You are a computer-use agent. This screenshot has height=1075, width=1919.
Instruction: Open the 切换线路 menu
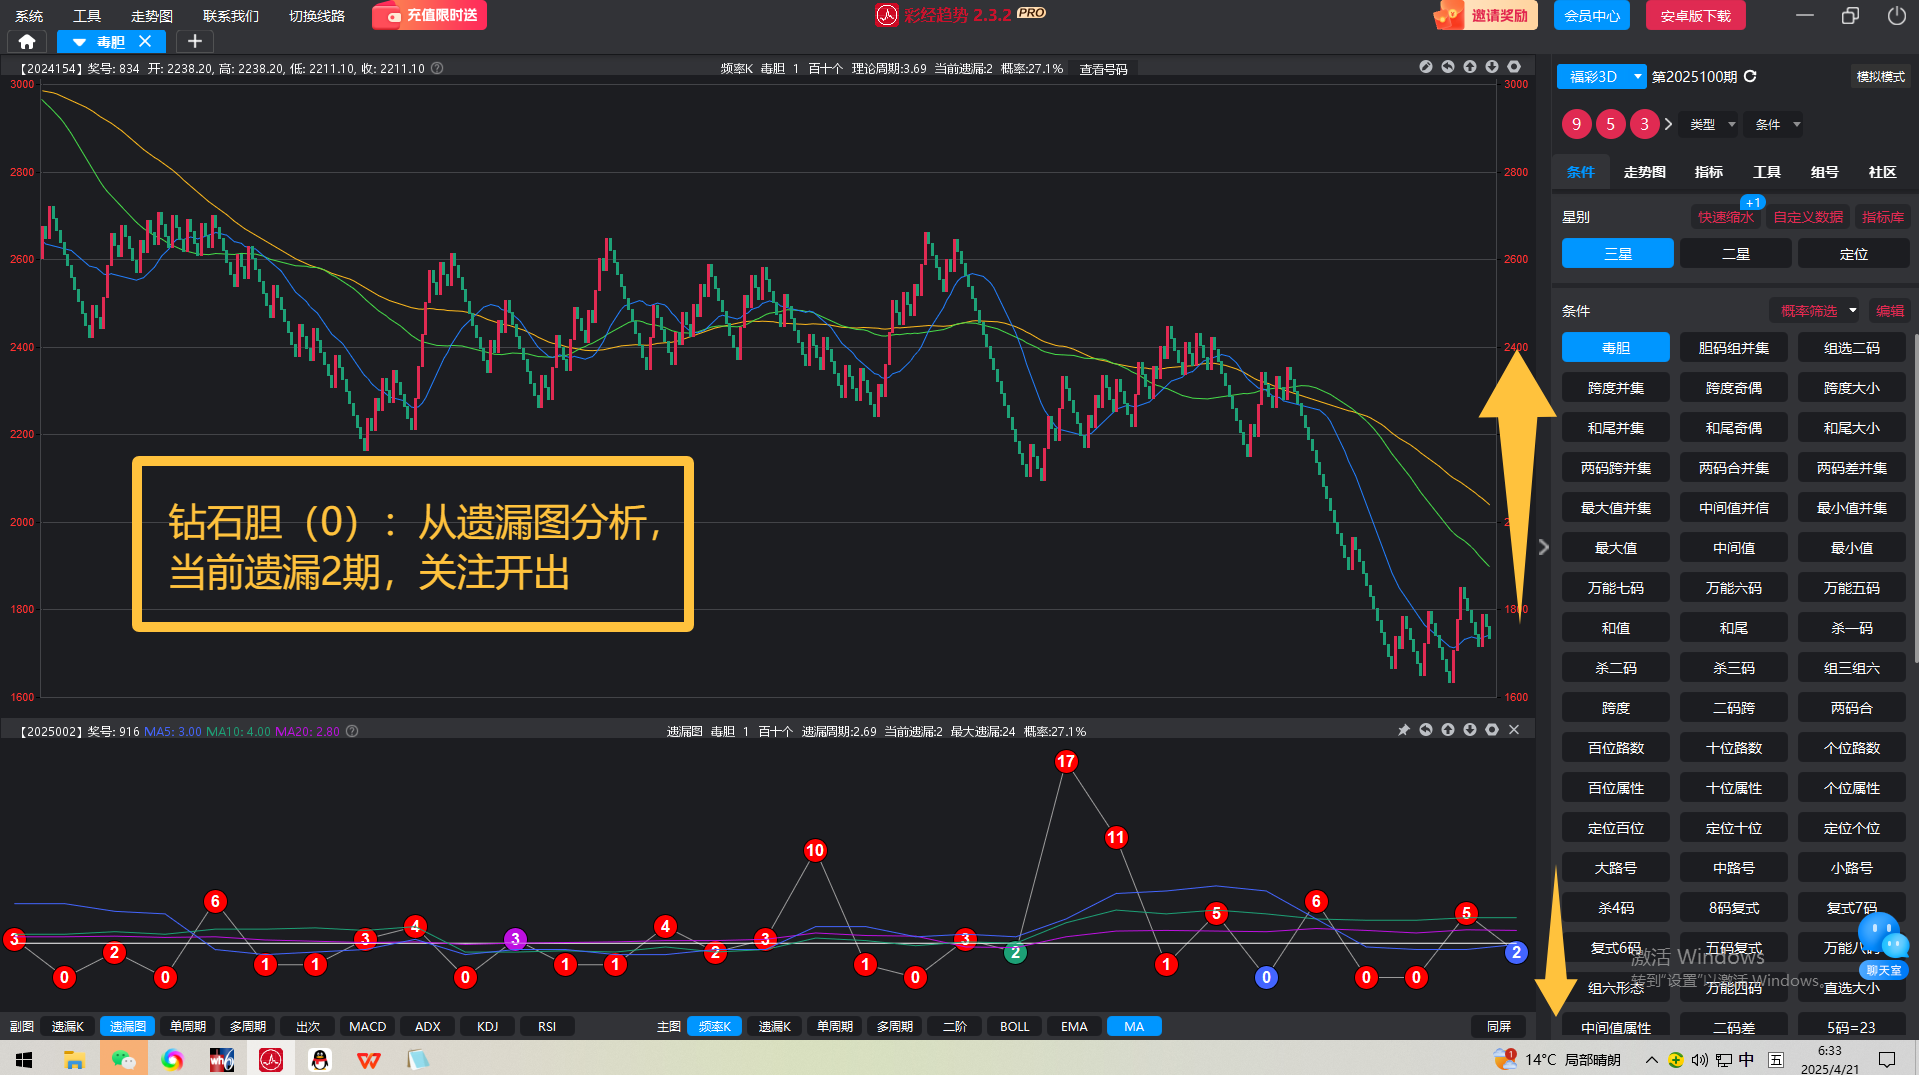pos(317,15)
